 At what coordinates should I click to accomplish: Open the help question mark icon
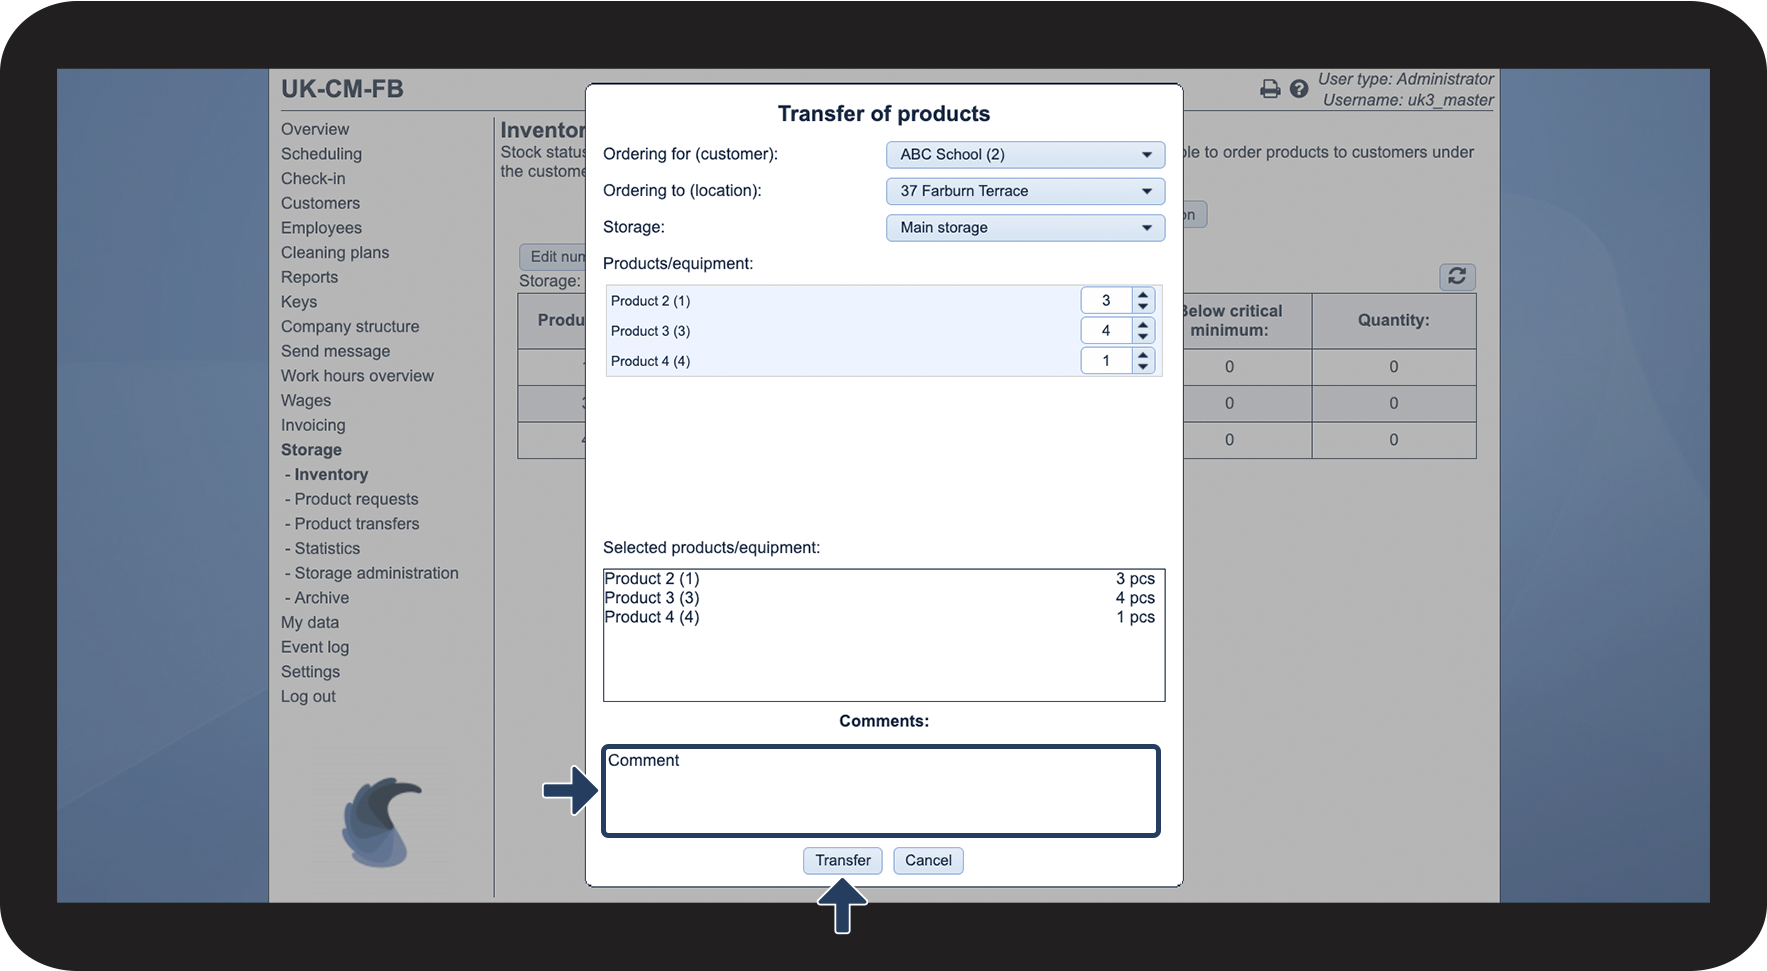(x=1299, y=89)
